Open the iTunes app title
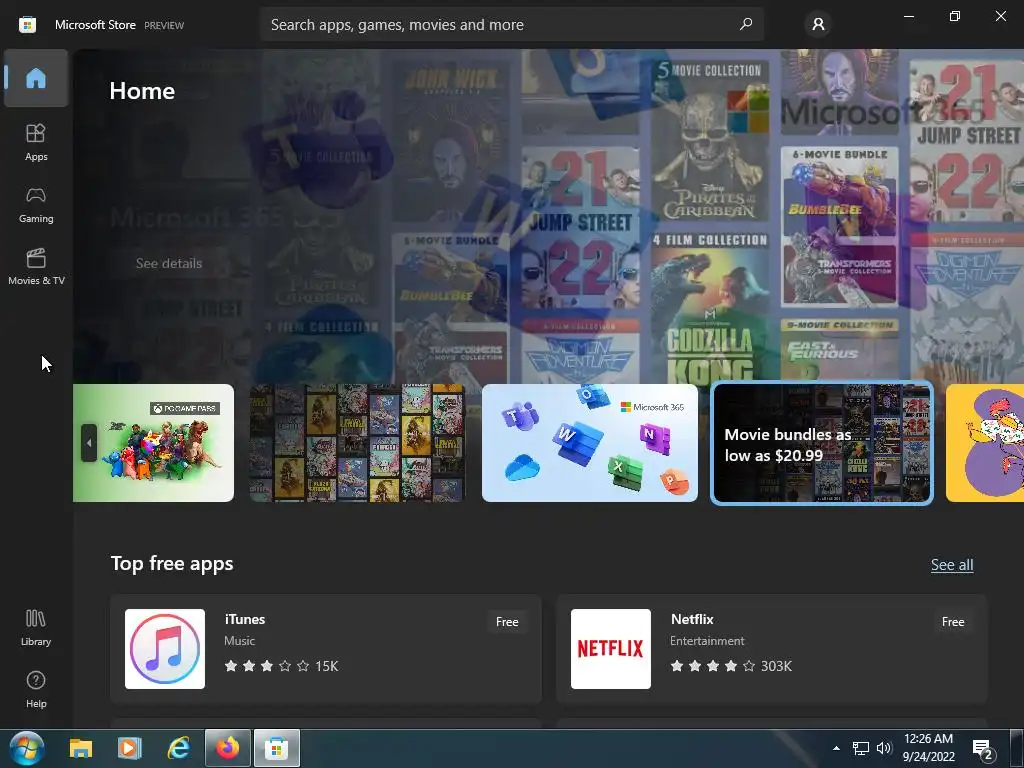 (x=245, y=619)
